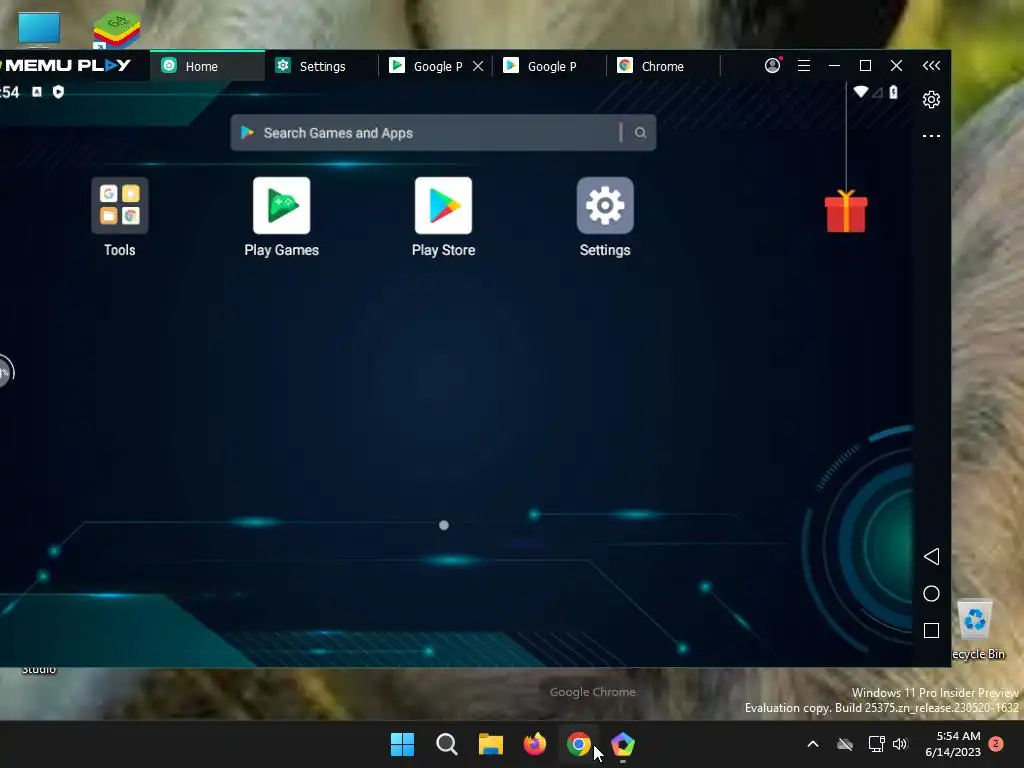1024x768 pixels.
Task: Open the clock showing 5:54 AM
Action: pos(953,744)
